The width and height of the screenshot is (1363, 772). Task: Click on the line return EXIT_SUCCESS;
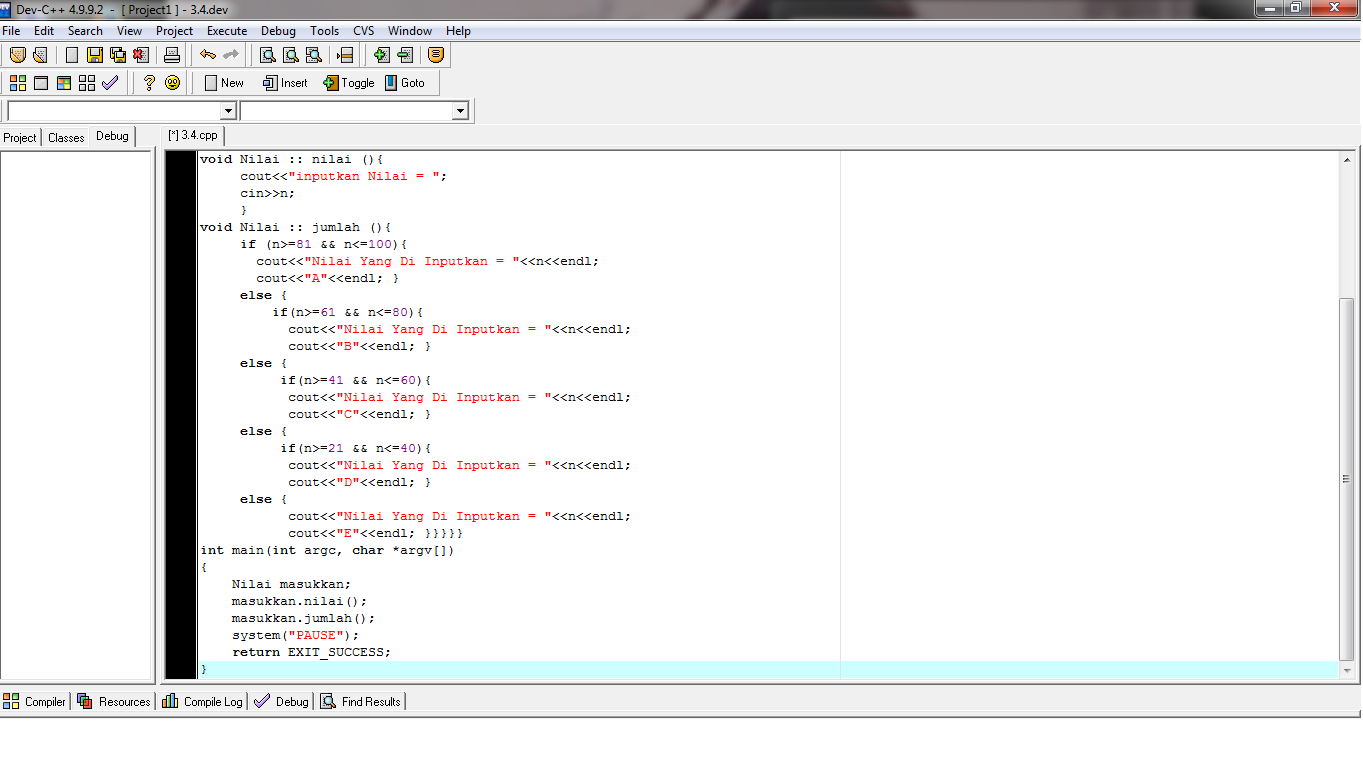pyautogui.click(x=311, y=652)
